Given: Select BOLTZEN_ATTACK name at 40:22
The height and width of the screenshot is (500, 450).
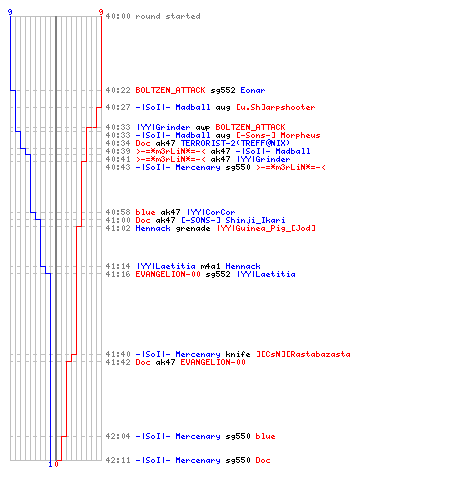Looking at the screenshot, I should click(x=170, y=90).
